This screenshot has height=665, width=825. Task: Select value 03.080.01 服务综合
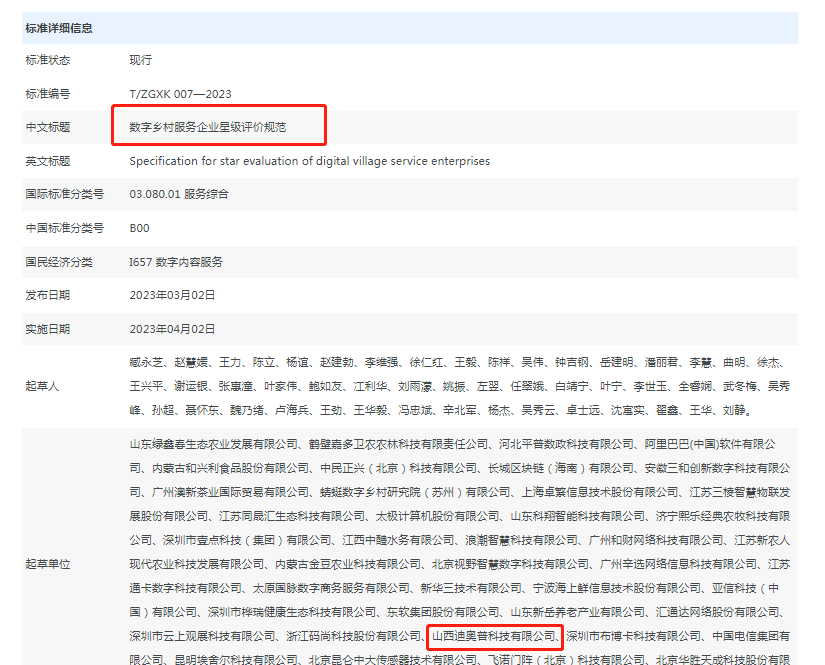click(x=179, y=194)
